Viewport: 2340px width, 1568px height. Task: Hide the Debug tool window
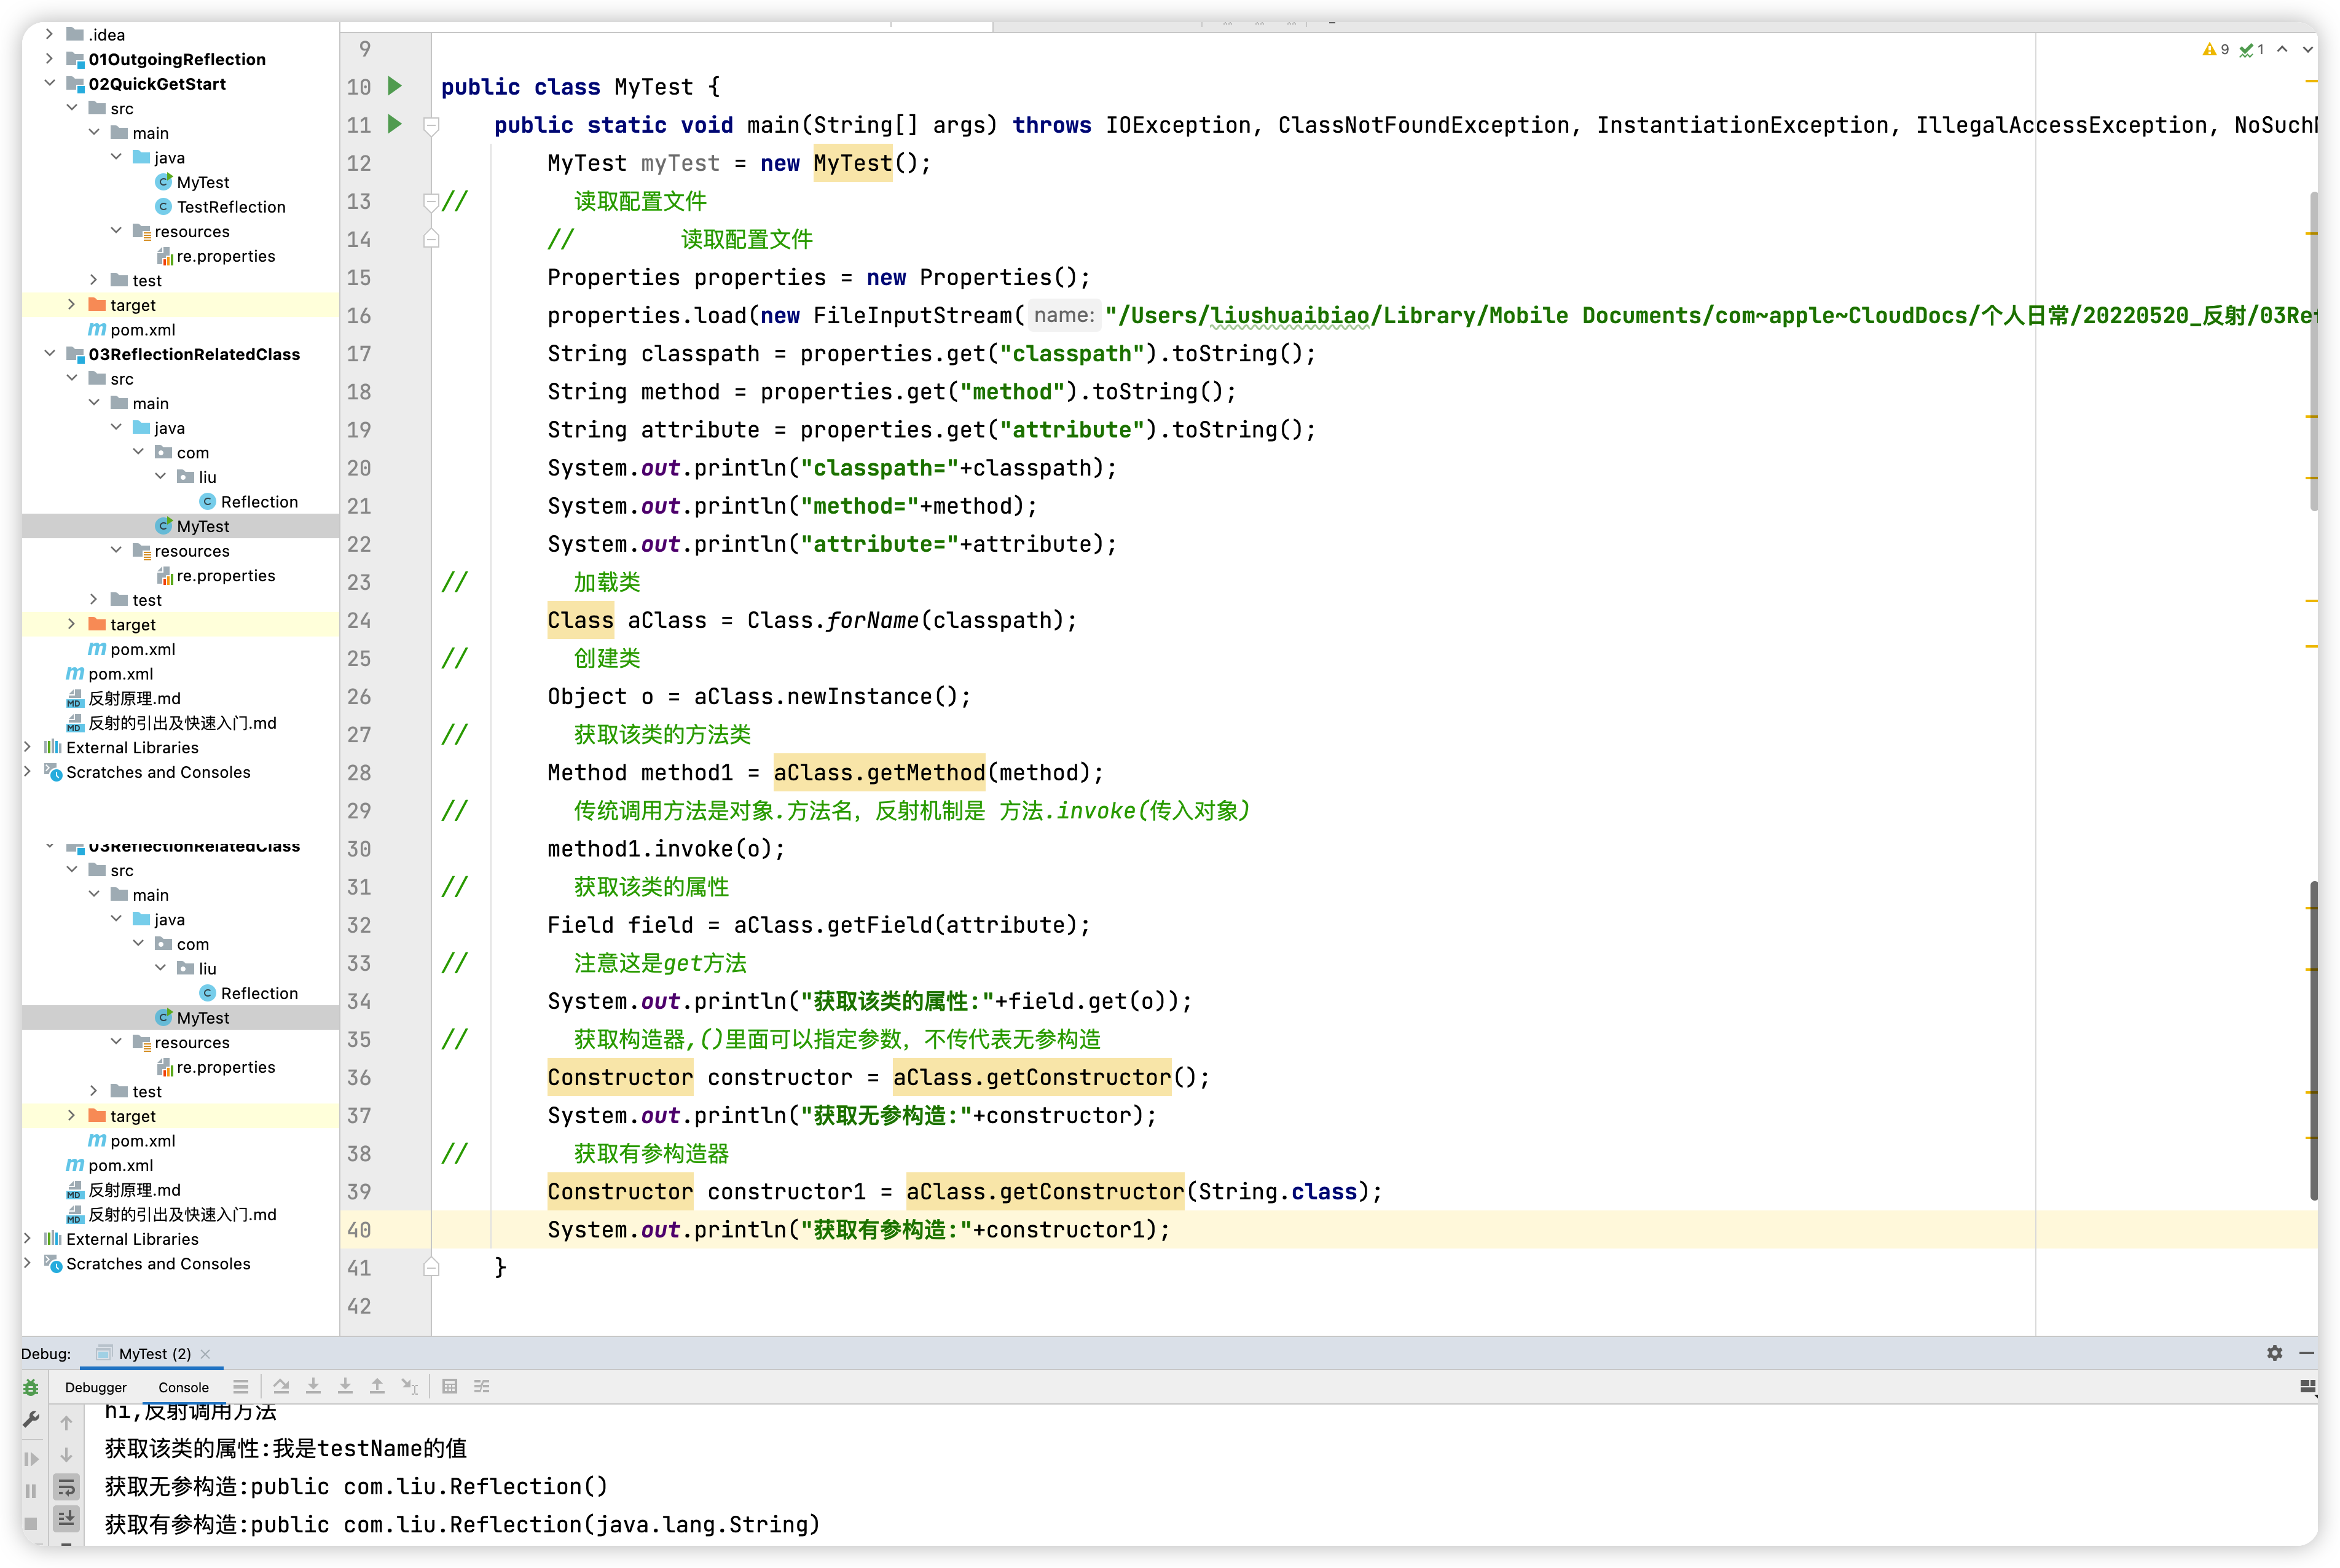[x=2306, y=1353]
